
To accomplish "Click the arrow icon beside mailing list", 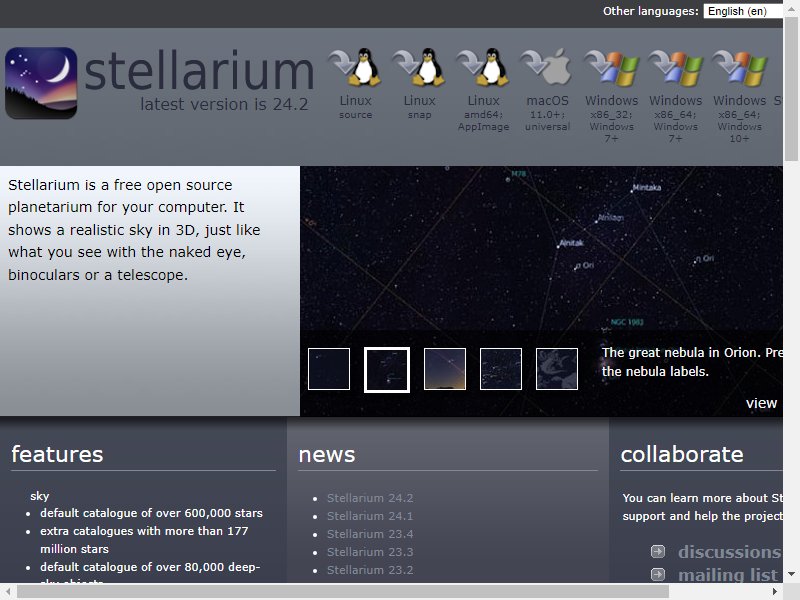I will point(658,574).
